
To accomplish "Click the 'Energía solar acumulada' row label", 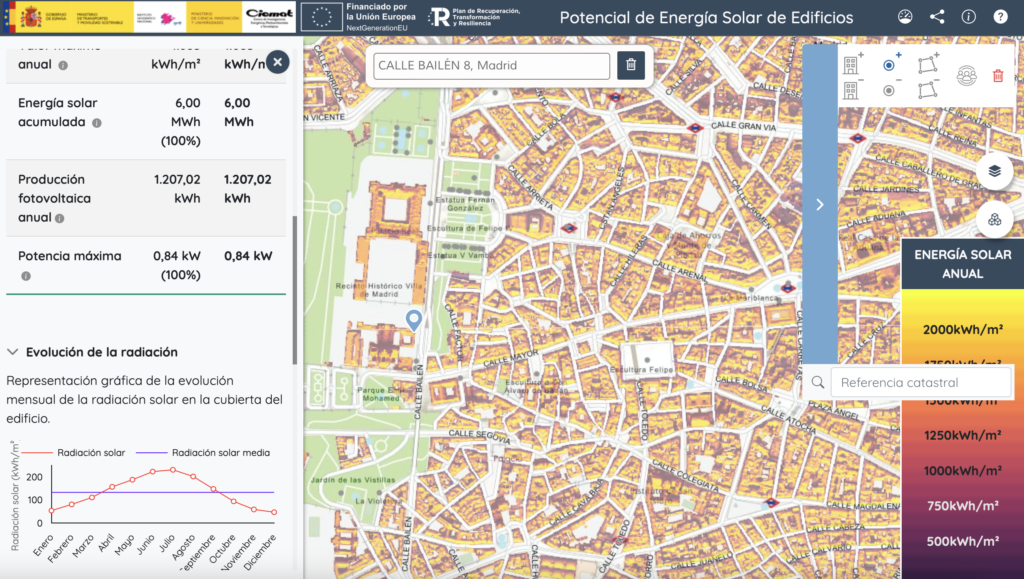I will click(57, 112).
